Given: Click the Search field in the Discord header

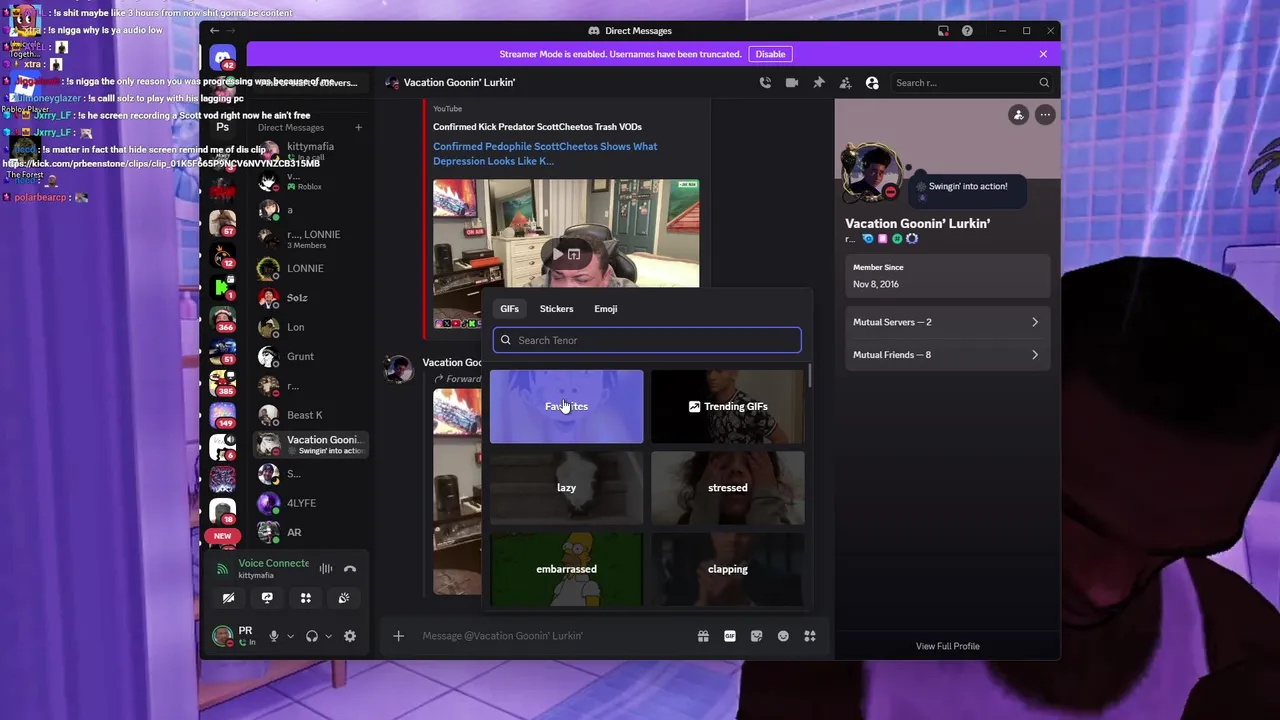Looking at the screenshot, I should pyautogui.click(x=972, y=83).
